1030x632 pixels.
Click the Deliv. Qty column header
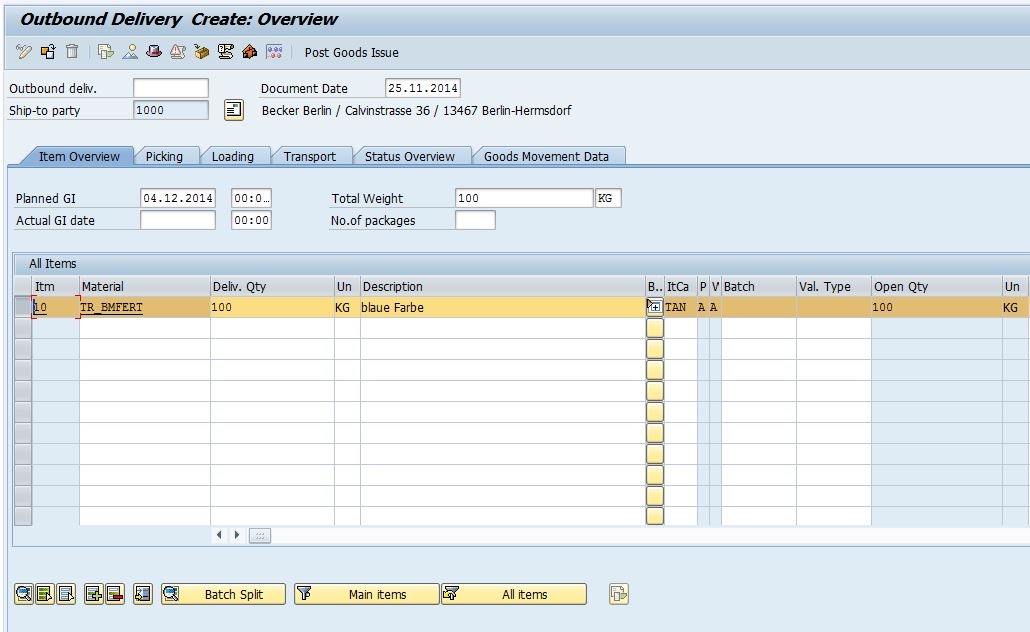tap(272, 286)
